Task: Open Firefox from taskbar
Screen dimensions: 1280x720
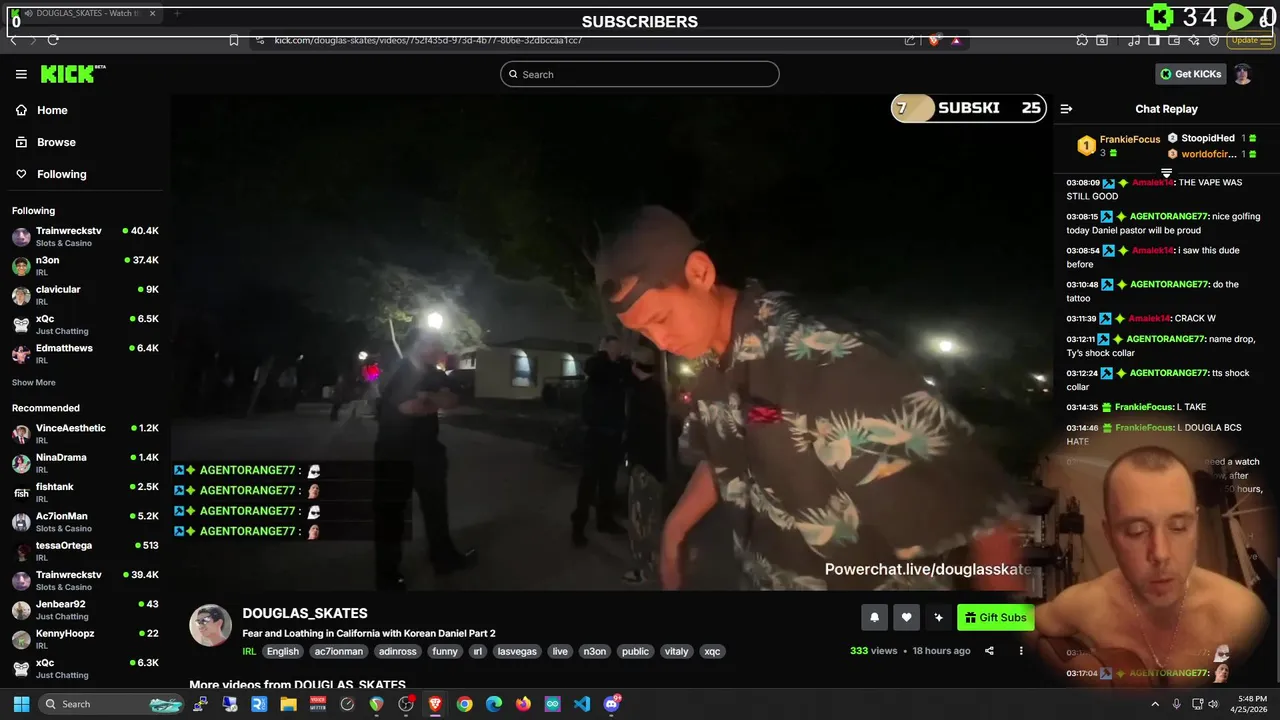Action: (x=523, y=704)
